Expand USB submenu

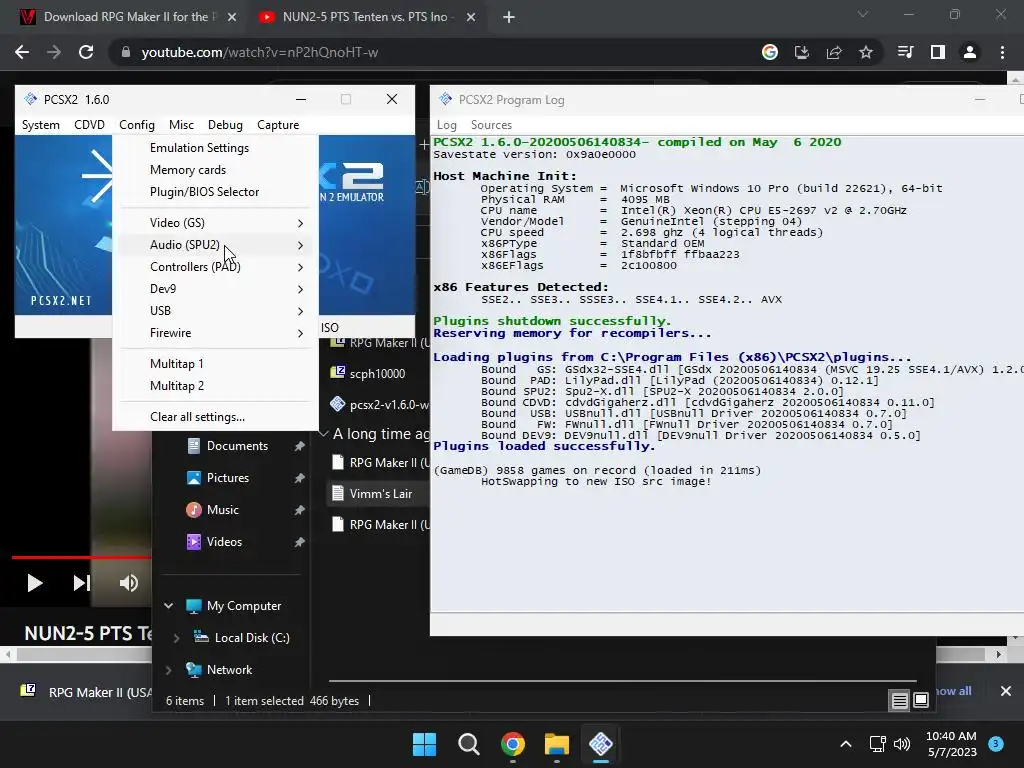coord(216,311)
